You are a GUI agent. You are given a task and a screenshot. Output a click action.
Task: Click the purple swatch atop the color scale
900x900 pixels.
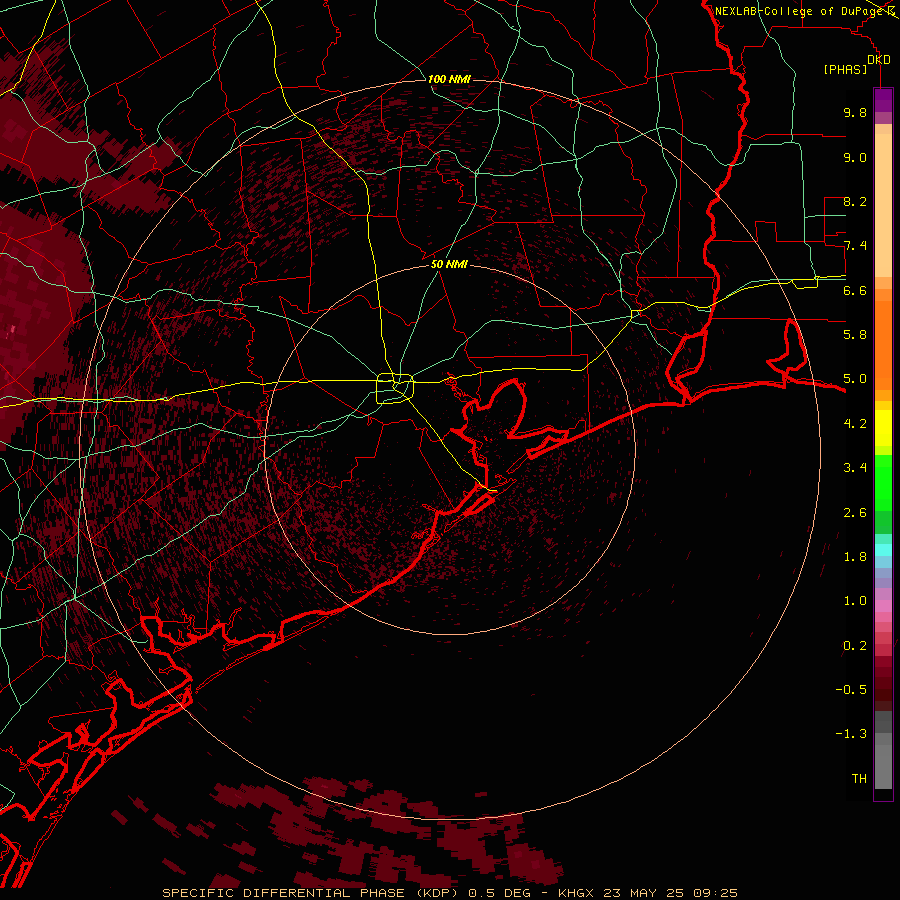pos(883,100)
